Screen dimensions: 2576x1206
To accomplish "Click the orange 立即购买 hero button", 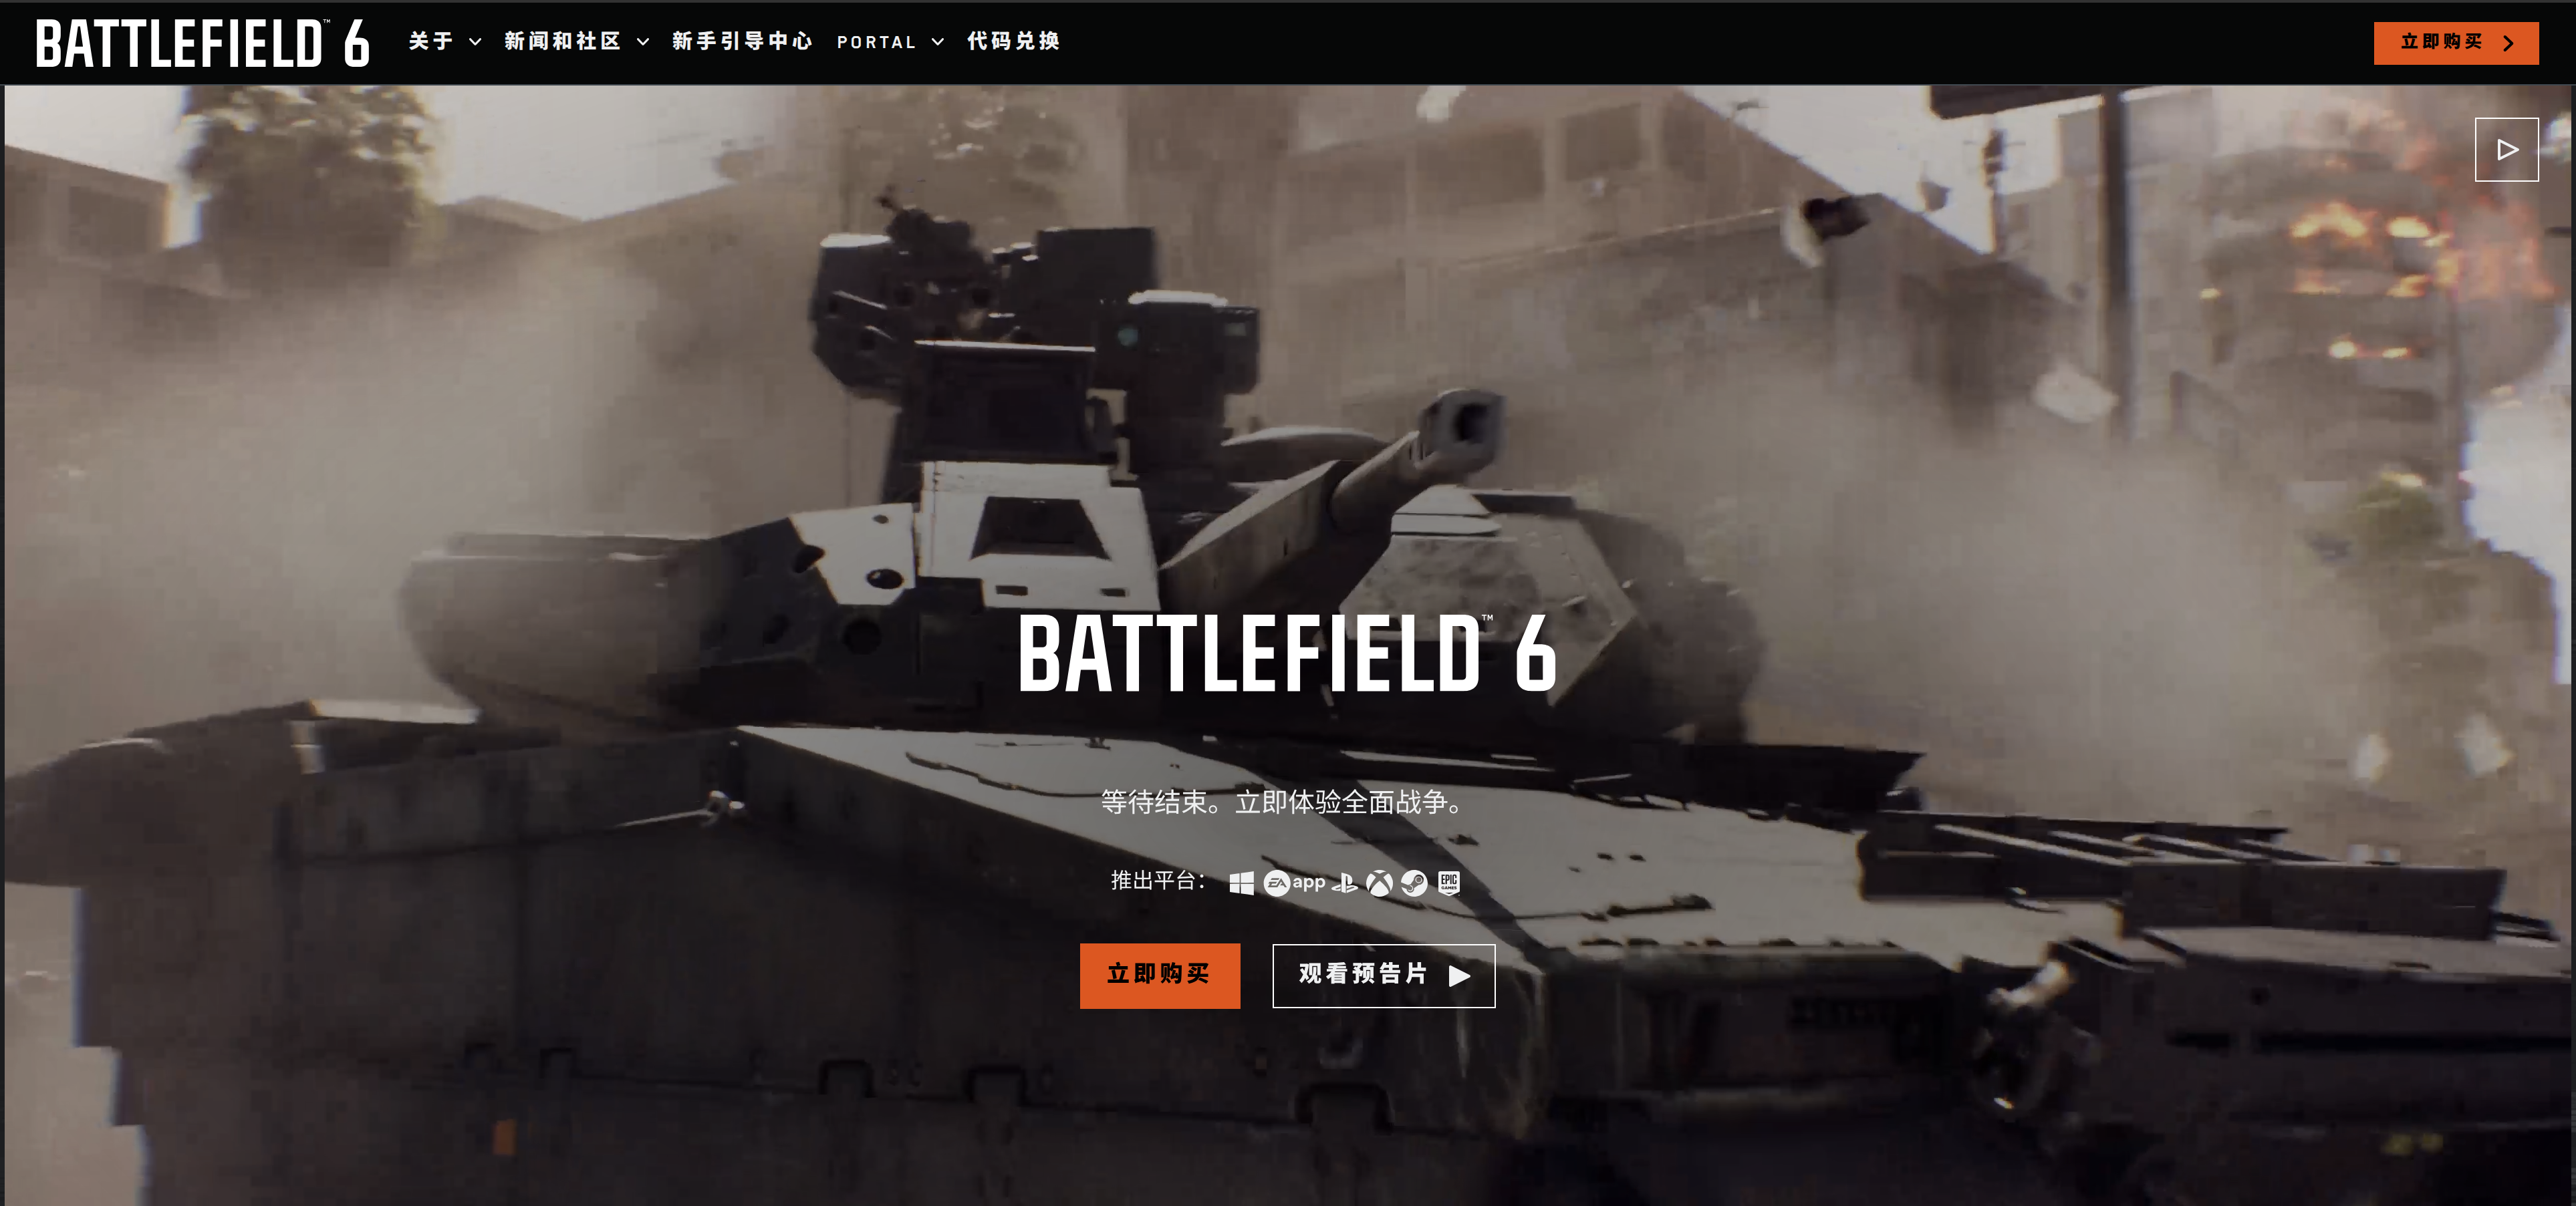I will tap(1159, 975).
